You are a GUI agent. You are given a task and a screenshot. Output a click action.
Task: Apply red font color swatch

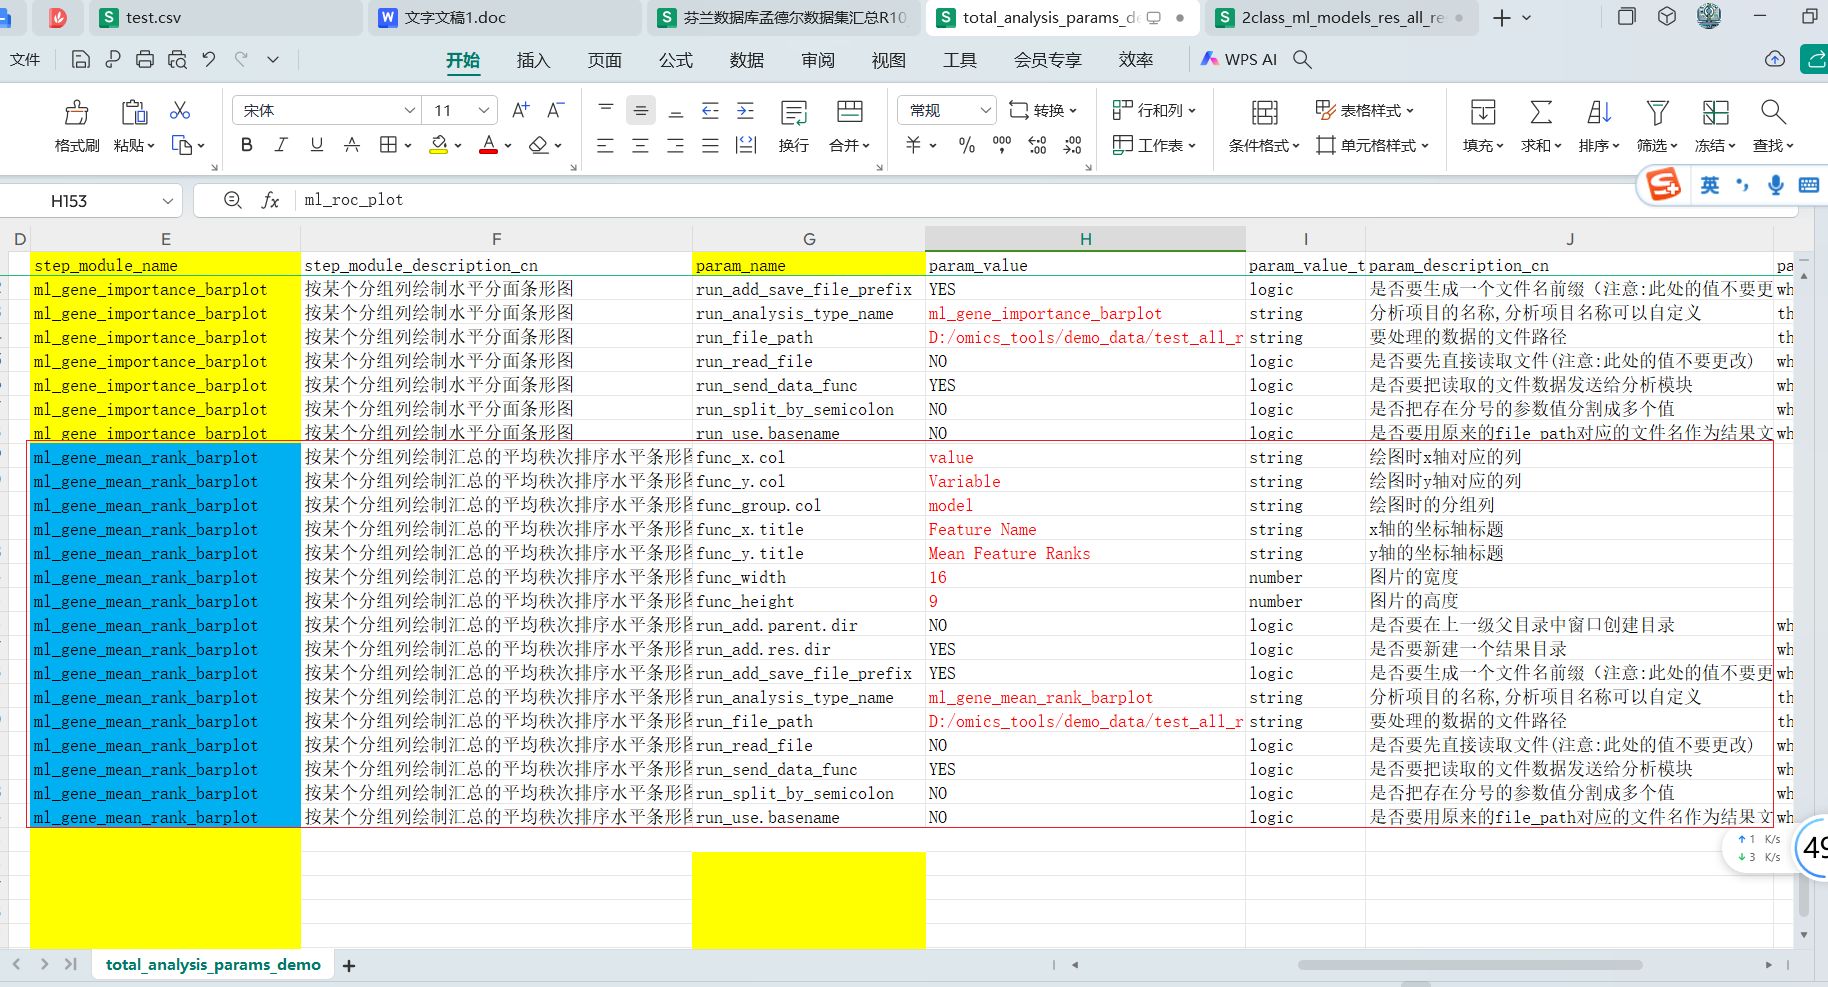point(488,145)
